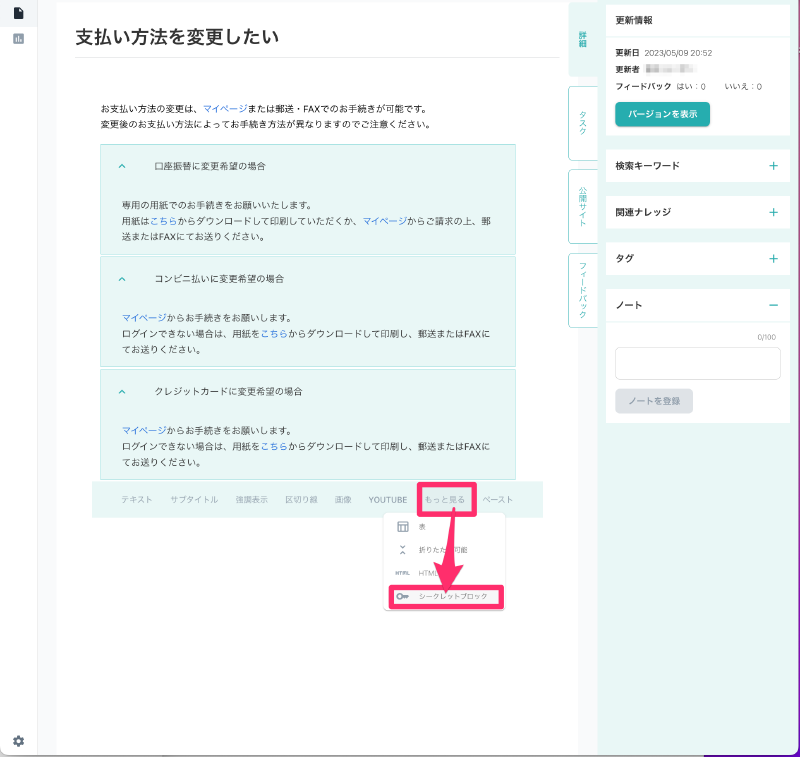The height and width of the screenshot is (757, 800).
Task: Open the bar chart analytics icon
Action: (18, 39)
